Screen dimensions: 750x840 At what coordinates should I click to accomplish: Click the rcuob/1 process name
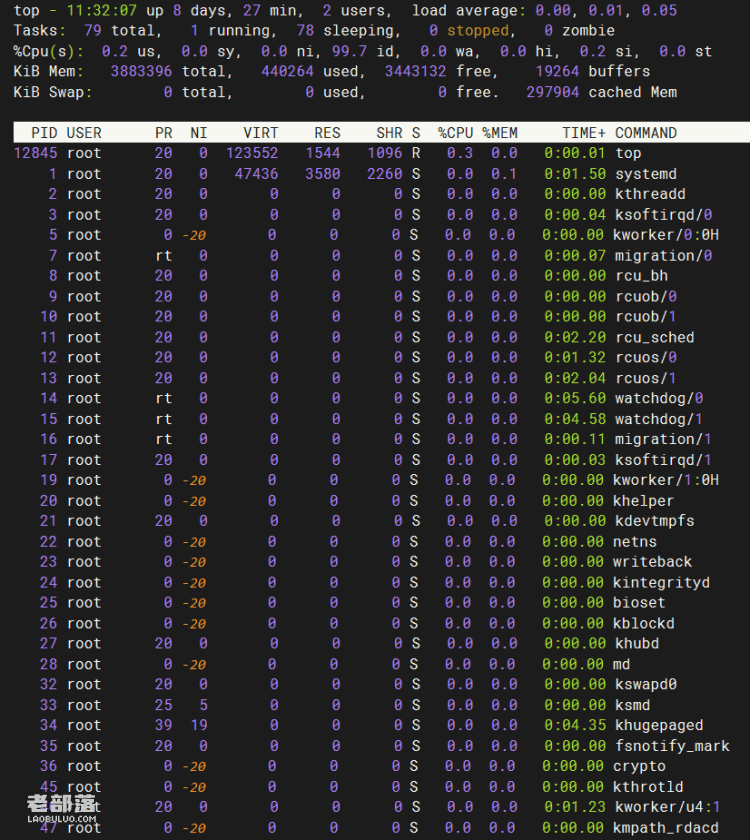coord(646,317)
